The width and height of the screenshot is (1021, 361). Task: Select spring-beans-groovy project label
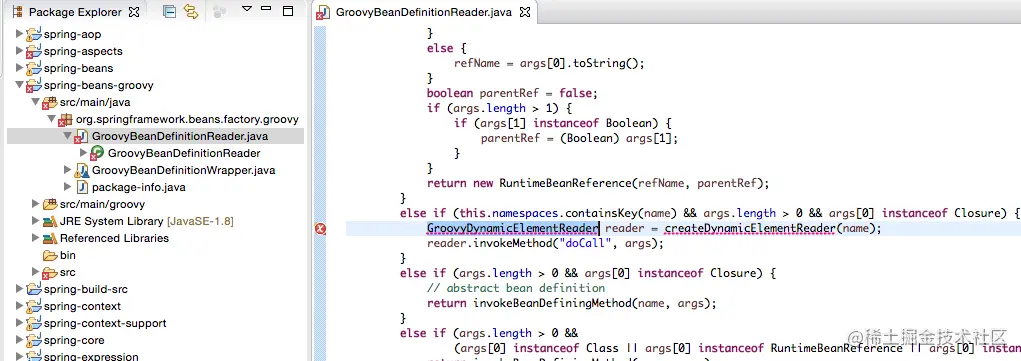pyautogui.click(x=99, y=85)
